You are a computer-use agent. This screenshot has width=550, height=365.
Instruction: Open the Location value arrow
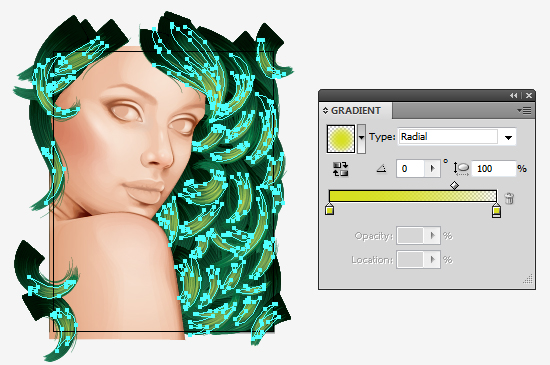pos(432,260)
